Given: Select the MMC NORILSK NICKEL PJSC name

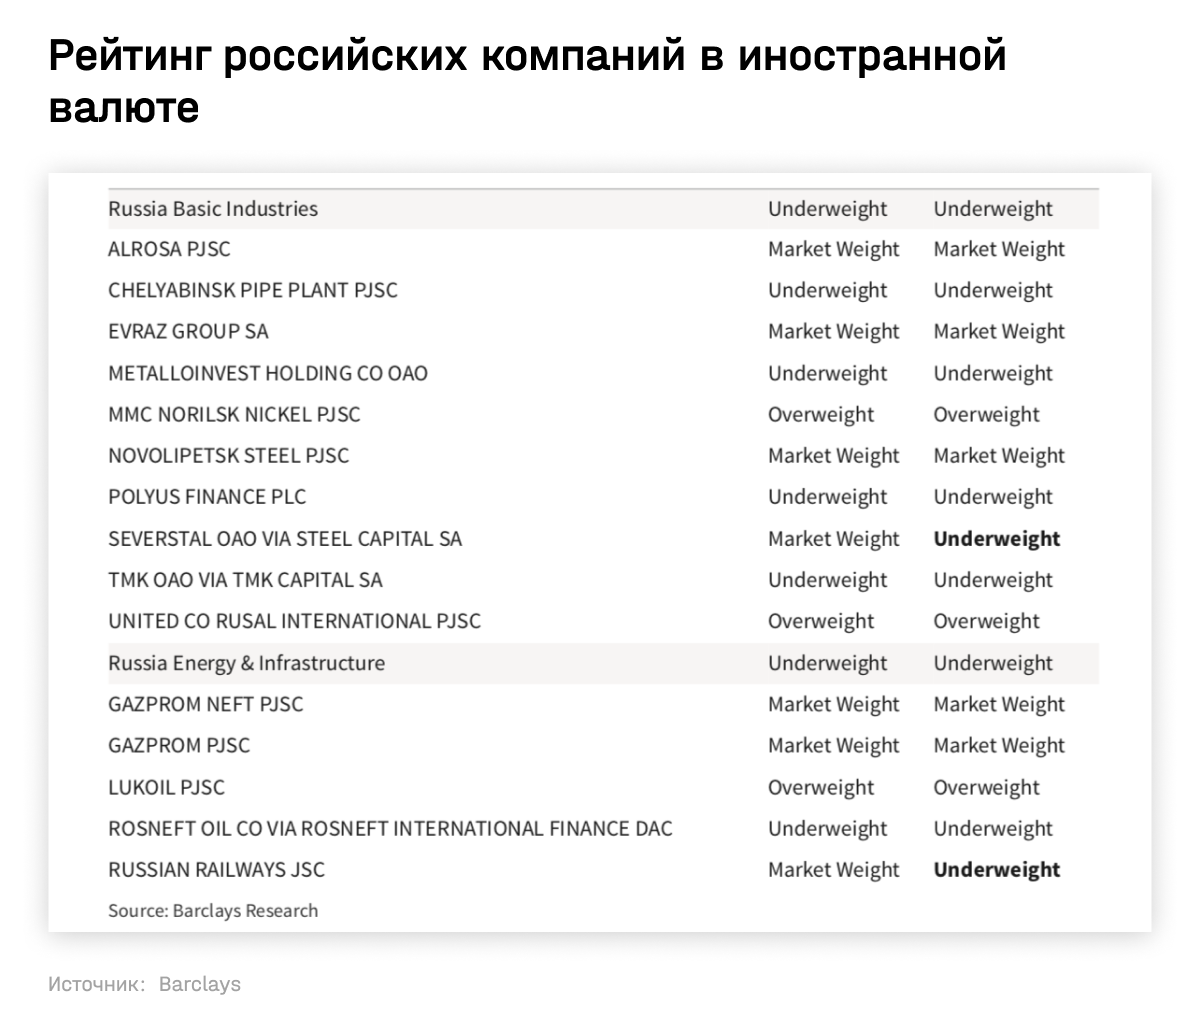Looking at the screenshot, I should click(x=234, y=414).
